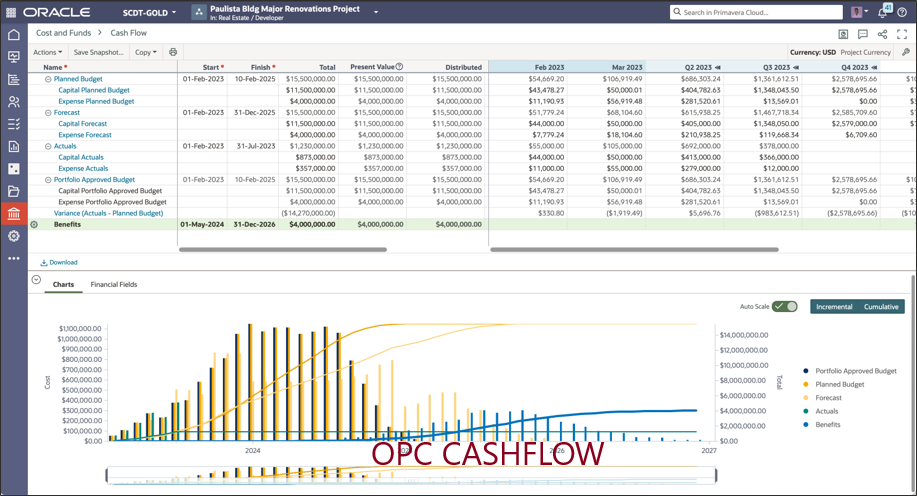This screenshot has height=496, width=917.
Task: Open the discussion comments icon
Action: coord(862,34)
